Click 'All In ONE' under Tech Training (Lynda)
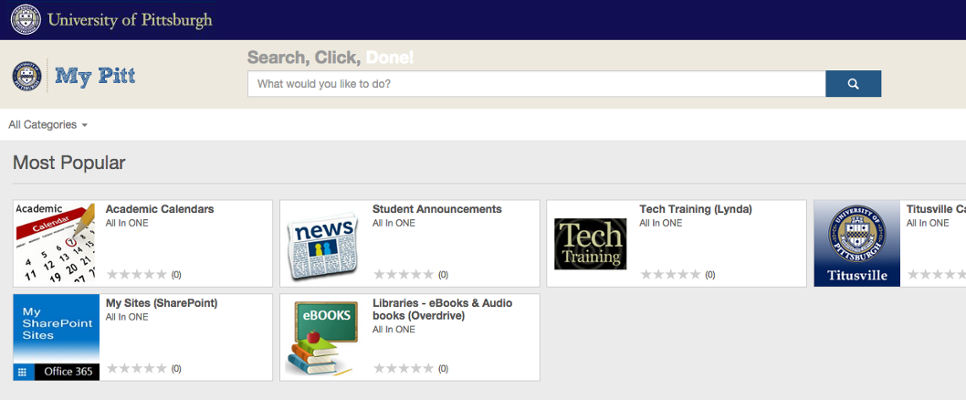966x400 pixels. point(660,223)
